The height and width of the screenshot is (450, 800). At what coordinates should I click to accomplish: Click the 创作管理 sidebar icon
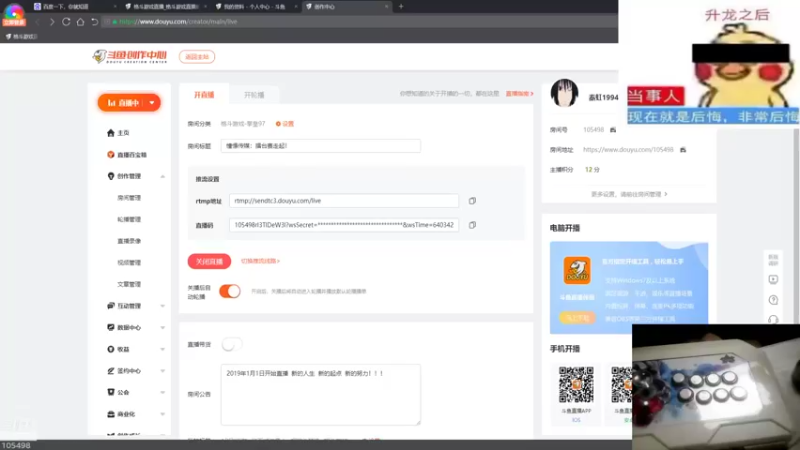[x=111, y=176]
